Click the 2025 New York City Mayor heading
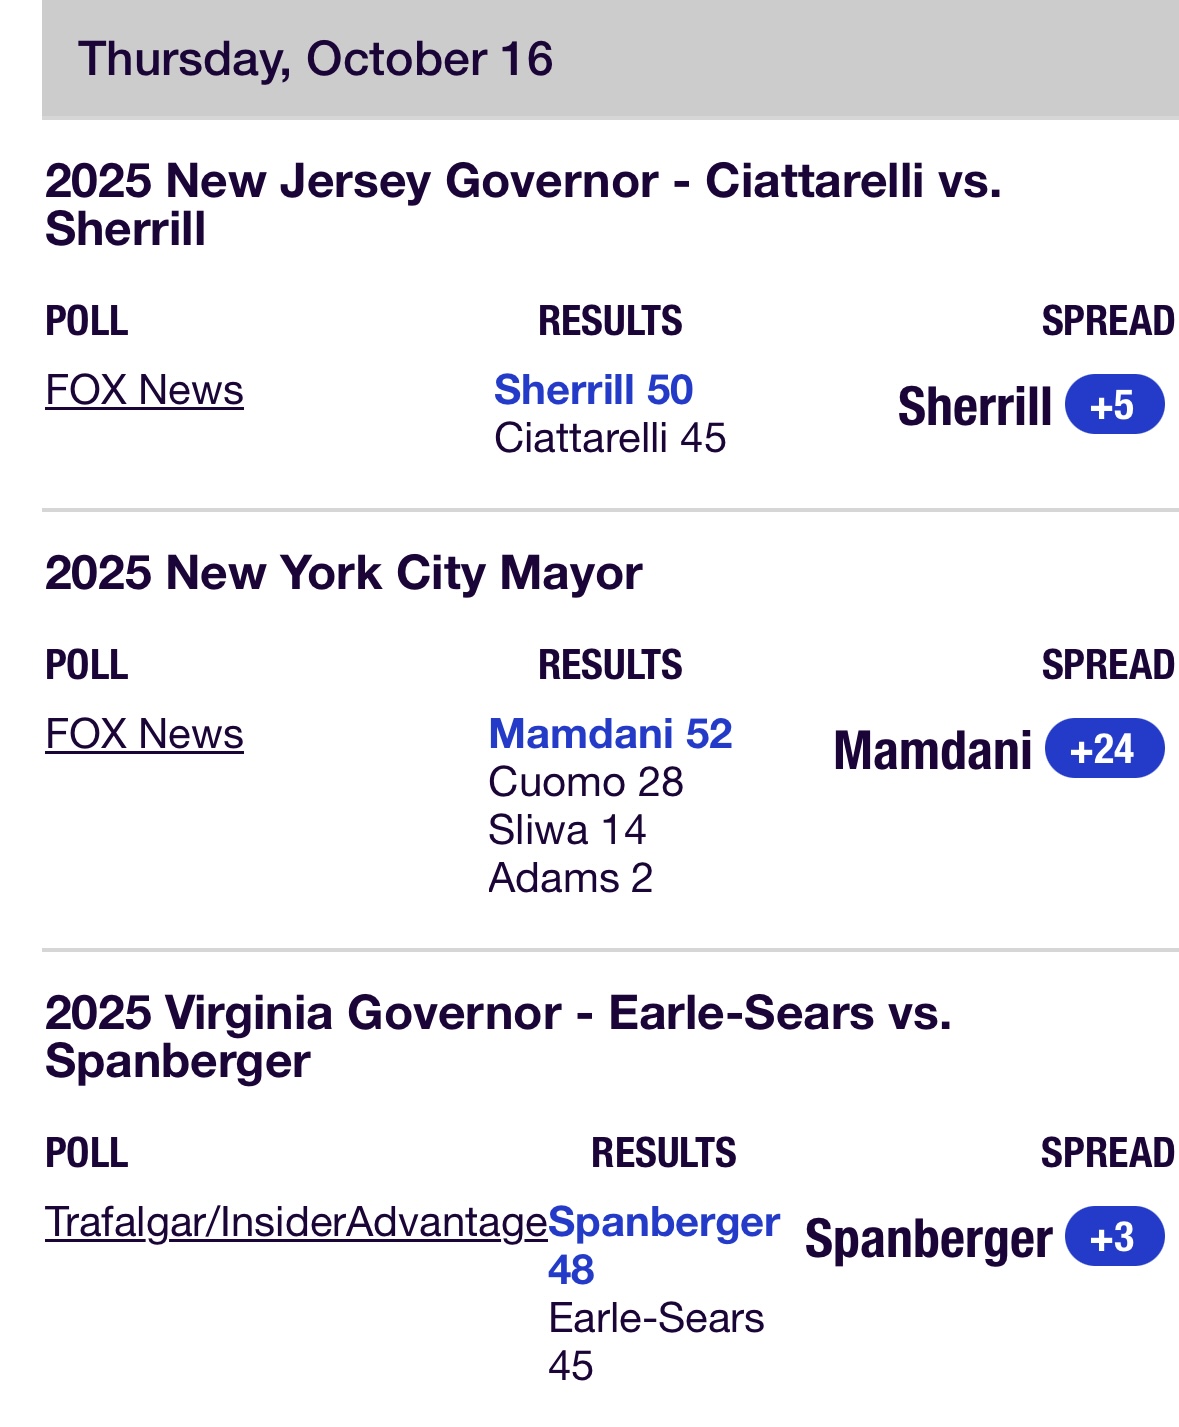1179x1427 pixels. click(x=343, y=573)
